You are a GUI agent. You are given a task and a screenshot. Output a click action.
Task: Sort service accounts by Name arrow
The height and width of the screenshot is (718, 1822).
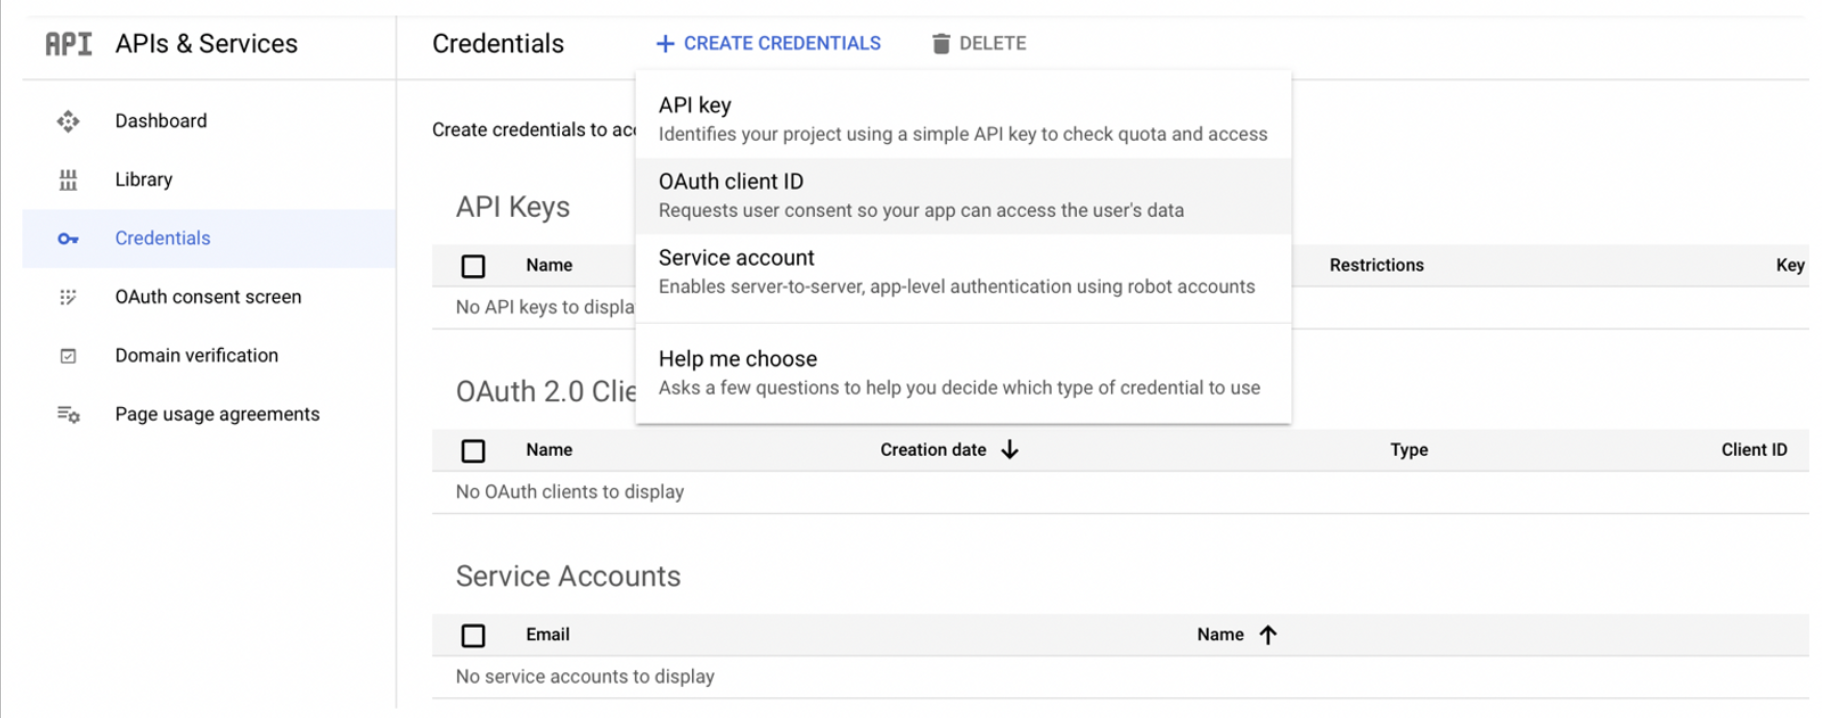(x=1268, y=635)
